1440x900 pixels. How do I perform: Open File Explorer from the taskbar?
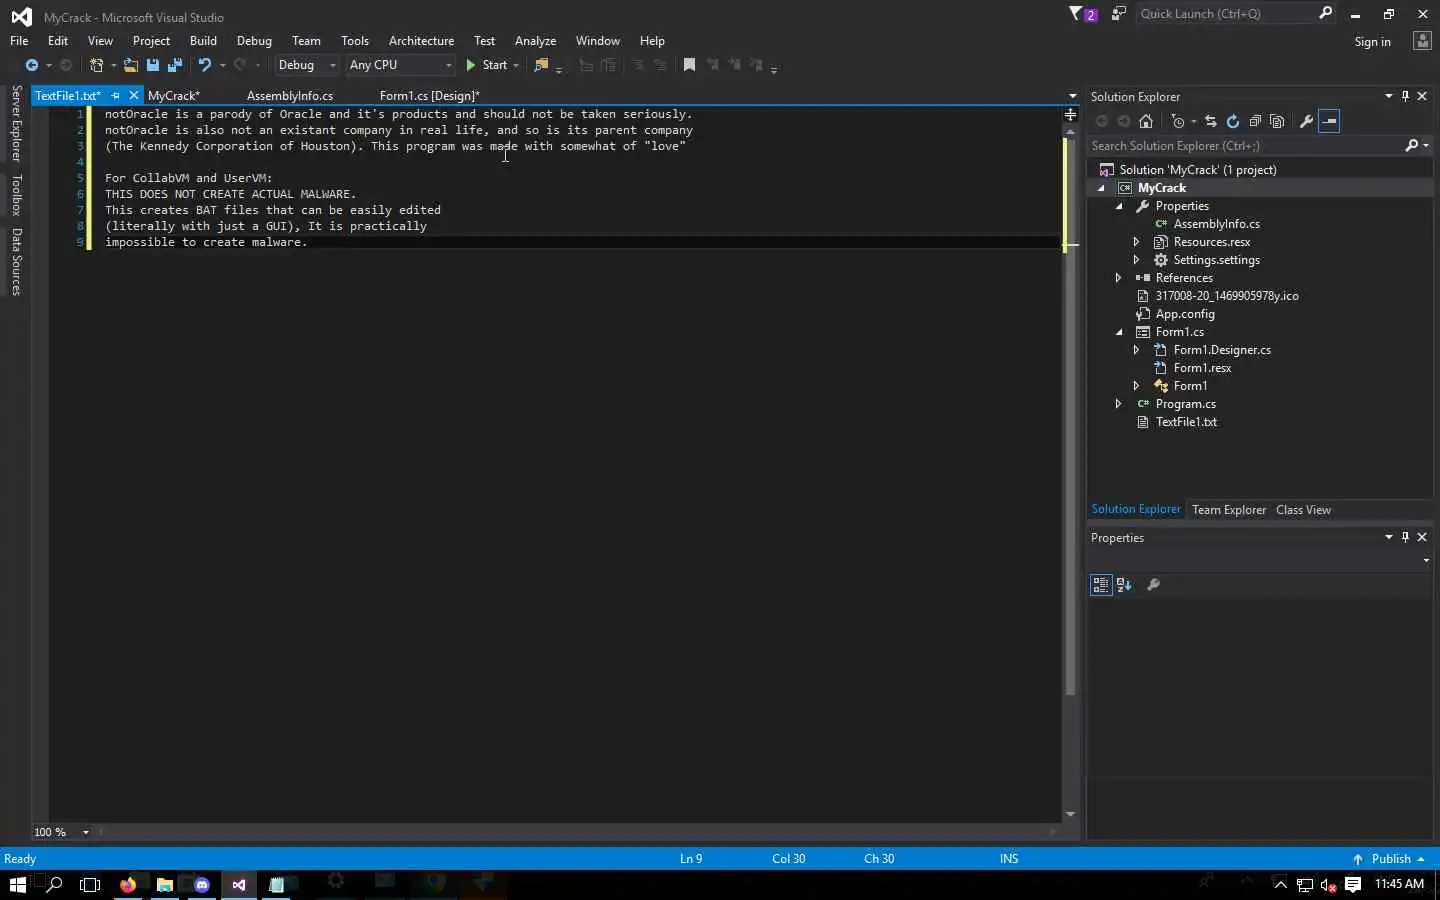click(165, 885)
